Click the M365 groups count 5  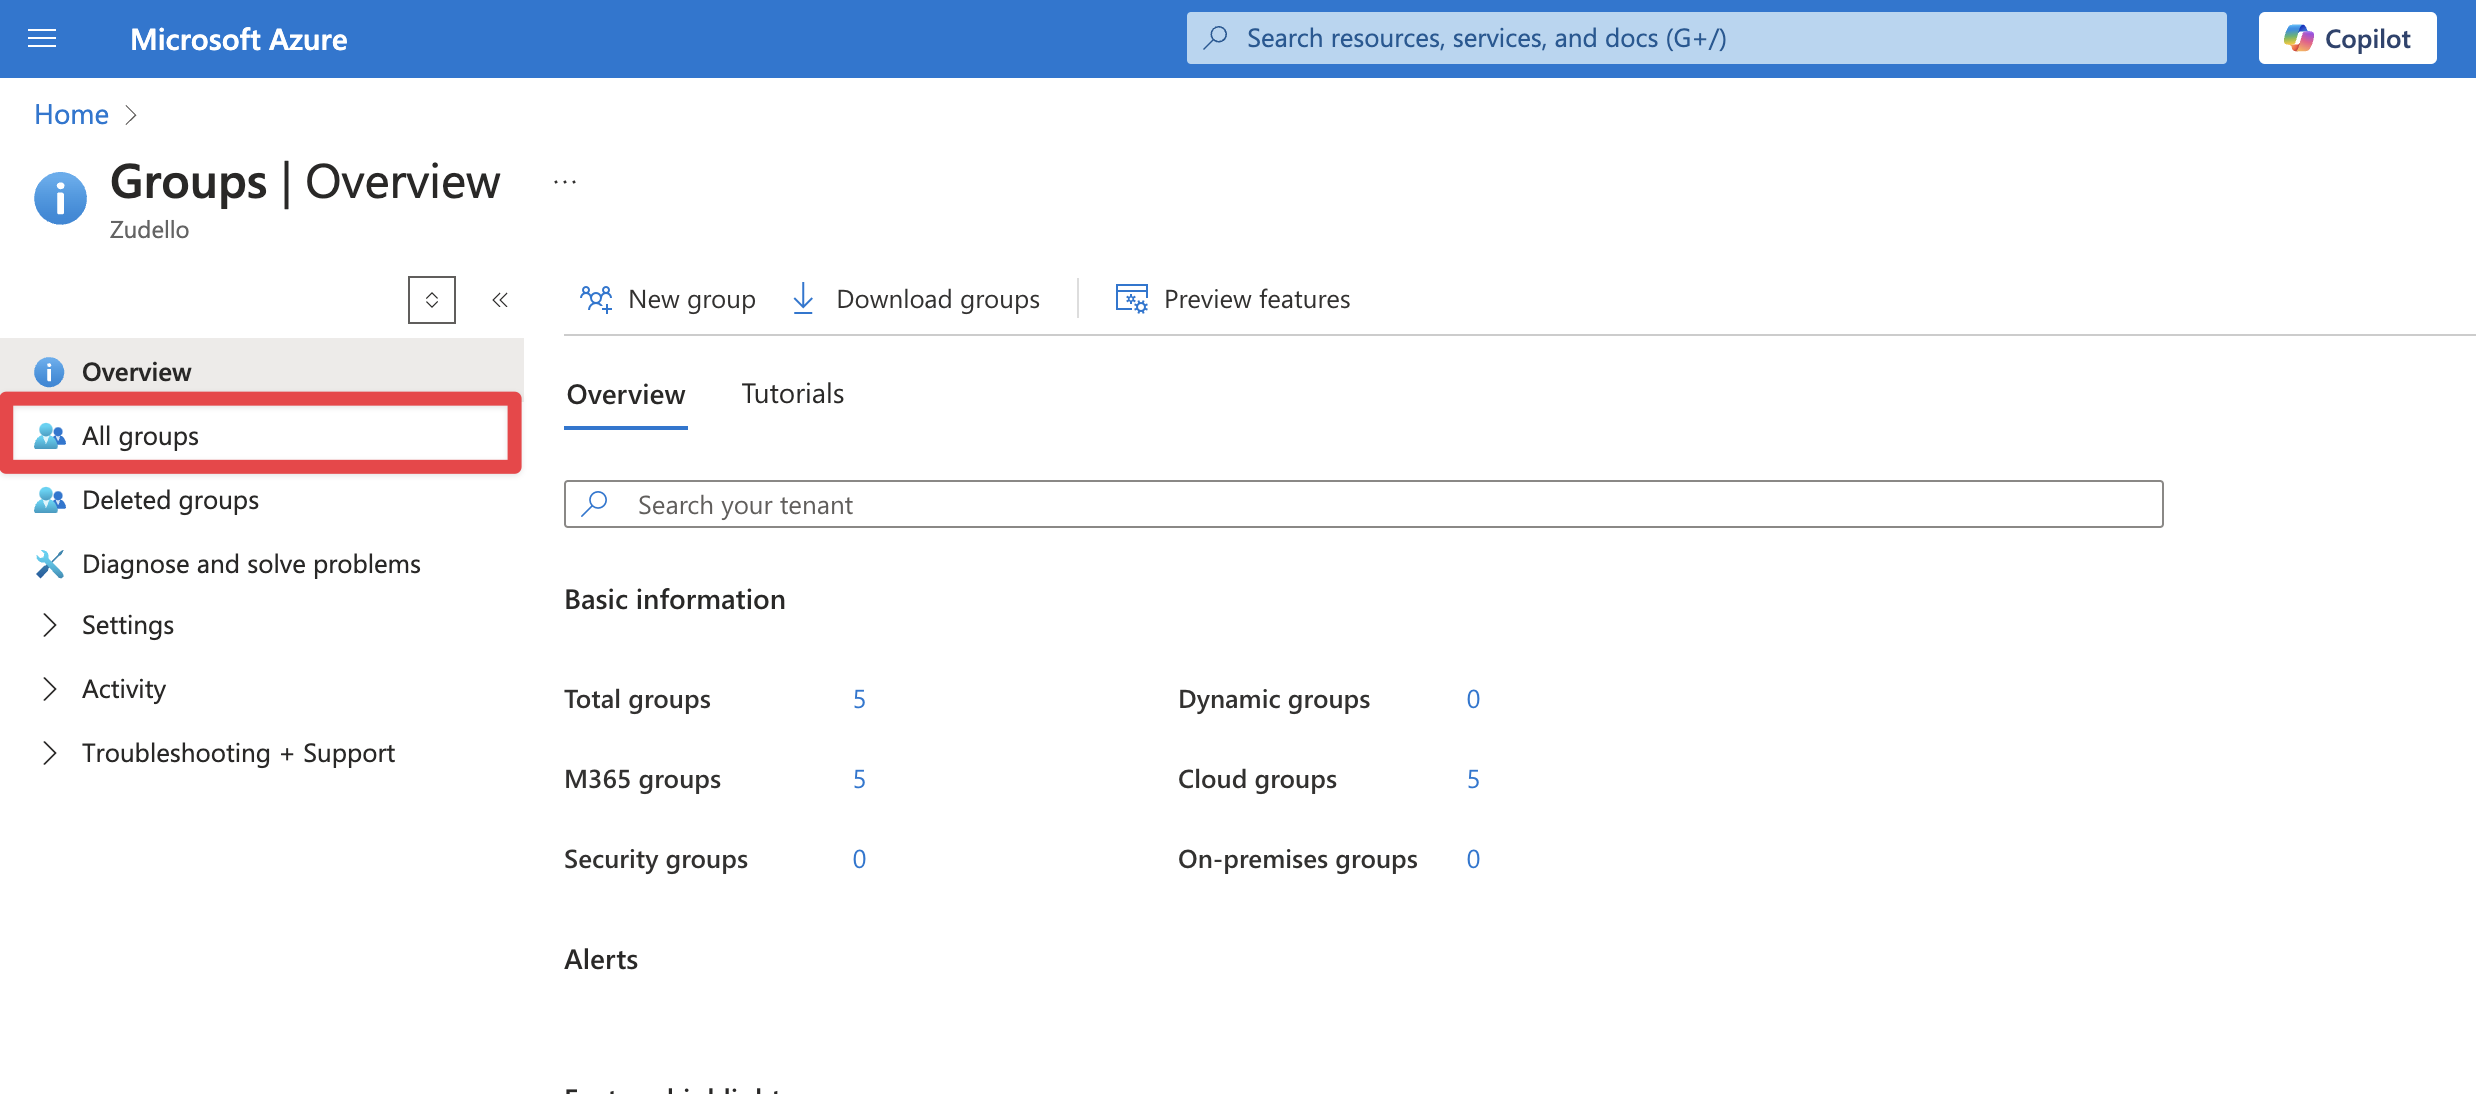click(859, 779)
